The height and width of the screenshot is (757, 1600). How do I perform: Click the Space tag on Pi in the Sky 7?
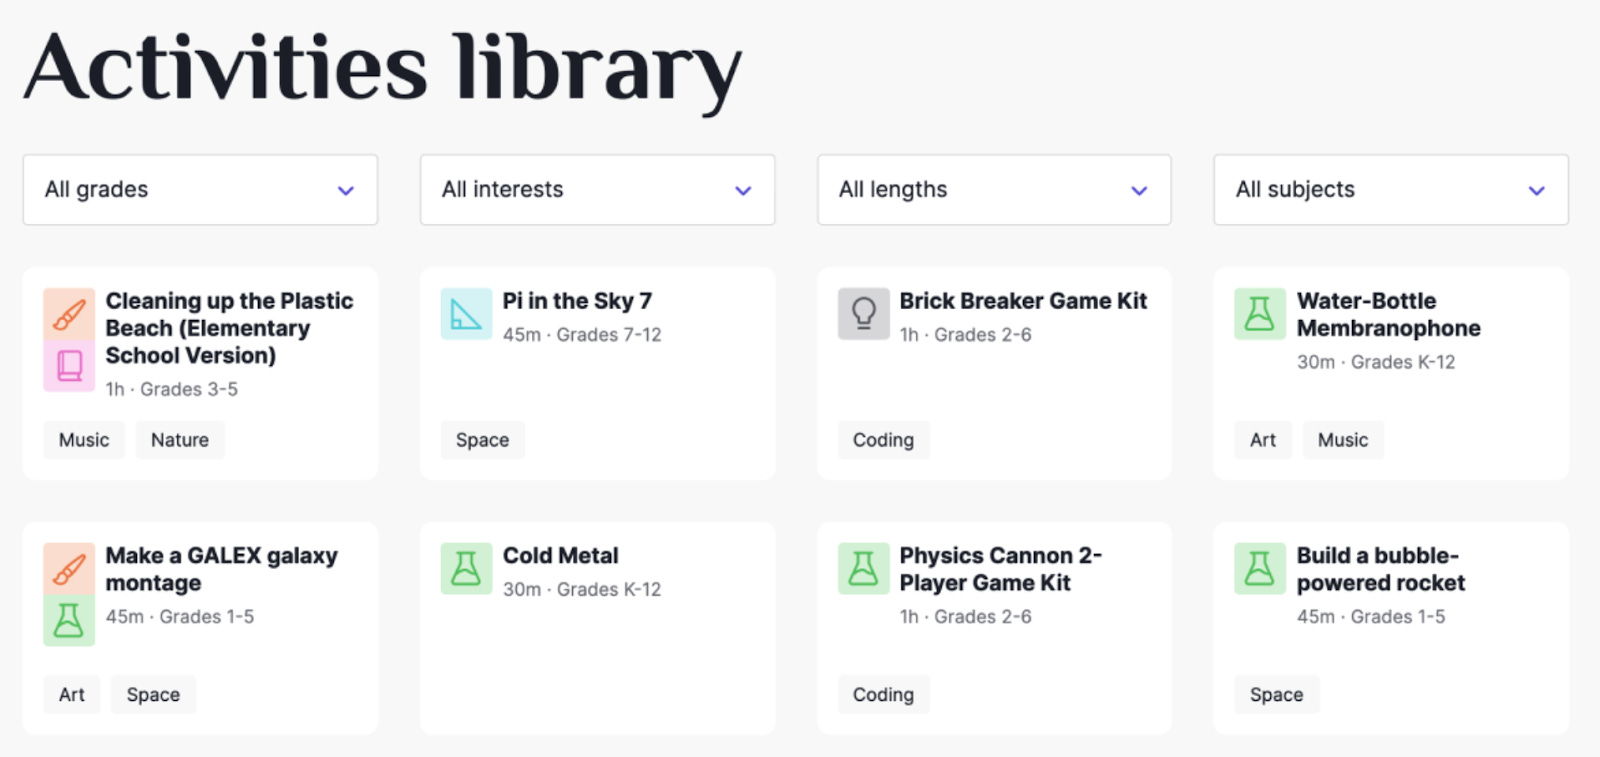point(482,440)
